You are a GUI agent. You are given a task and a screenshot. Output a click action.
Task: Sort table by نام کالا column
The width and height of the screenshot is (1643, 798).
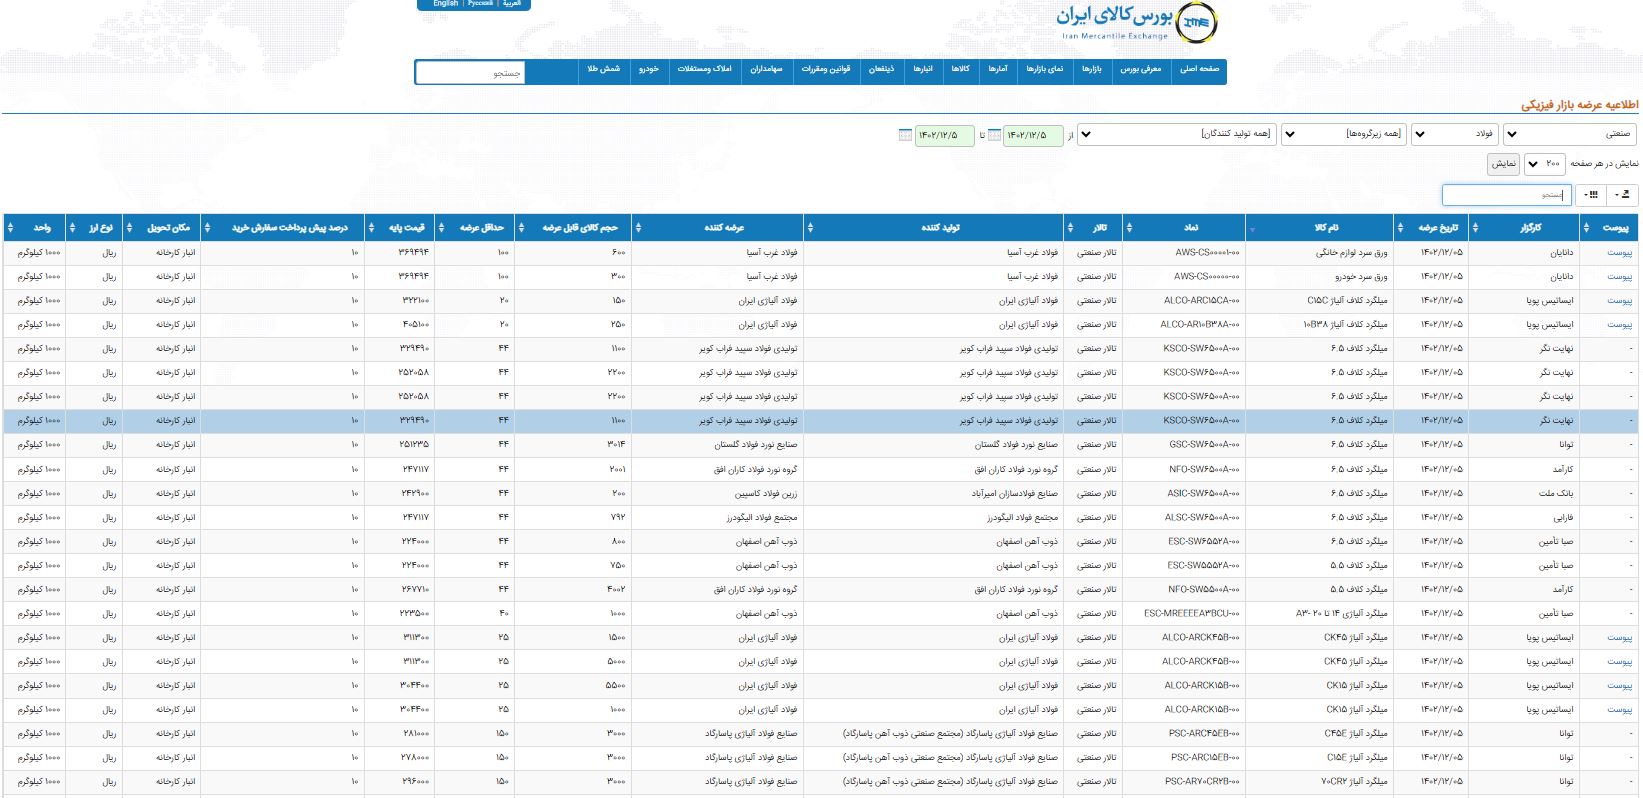click(x=1320, y=228)
